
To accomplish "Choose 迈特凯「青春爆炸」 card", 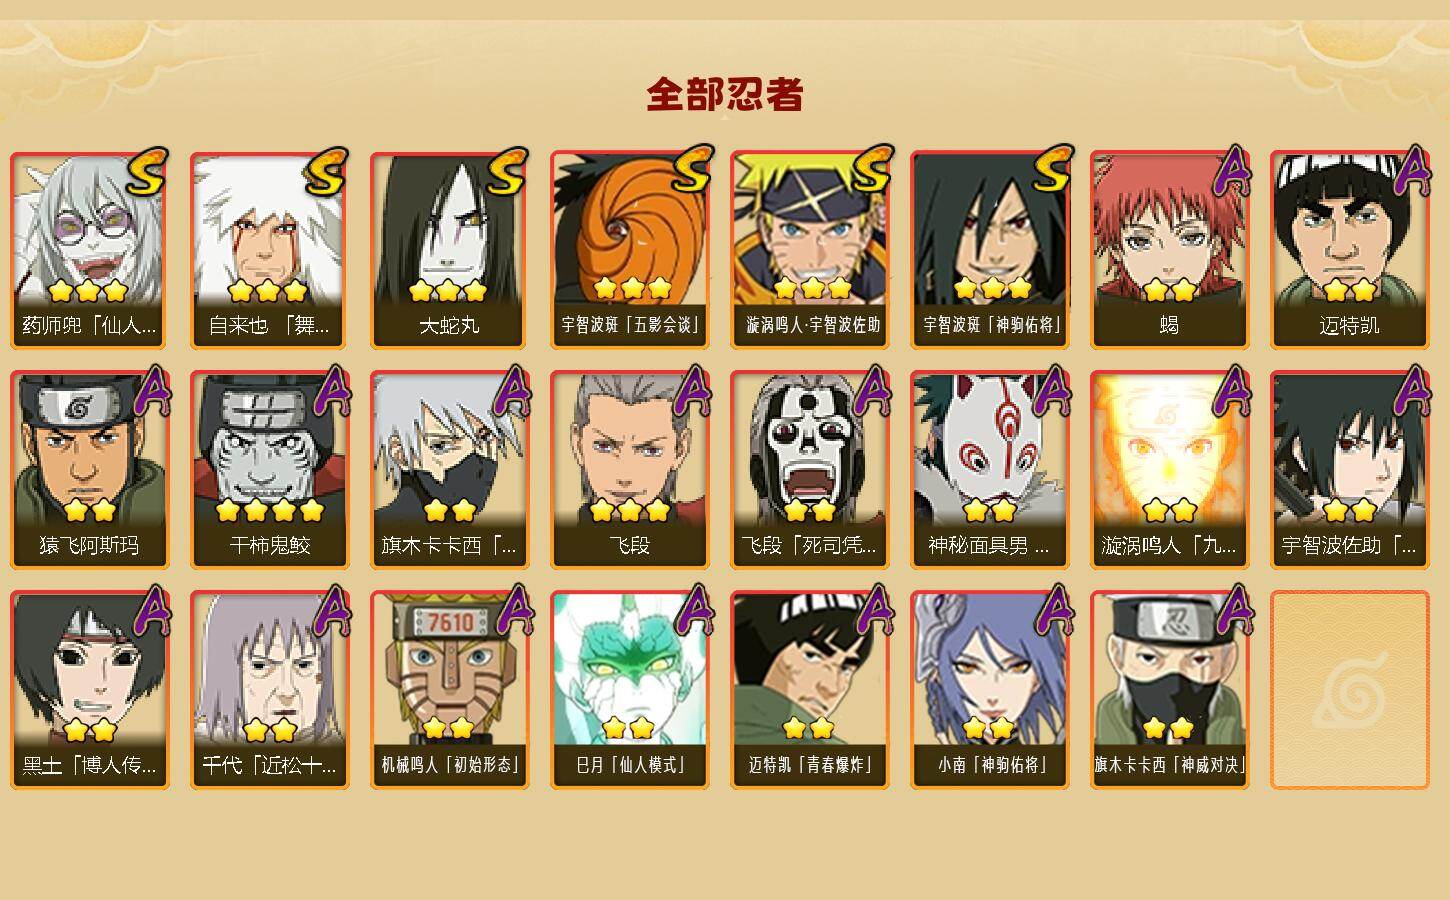I will click(810, 690).
